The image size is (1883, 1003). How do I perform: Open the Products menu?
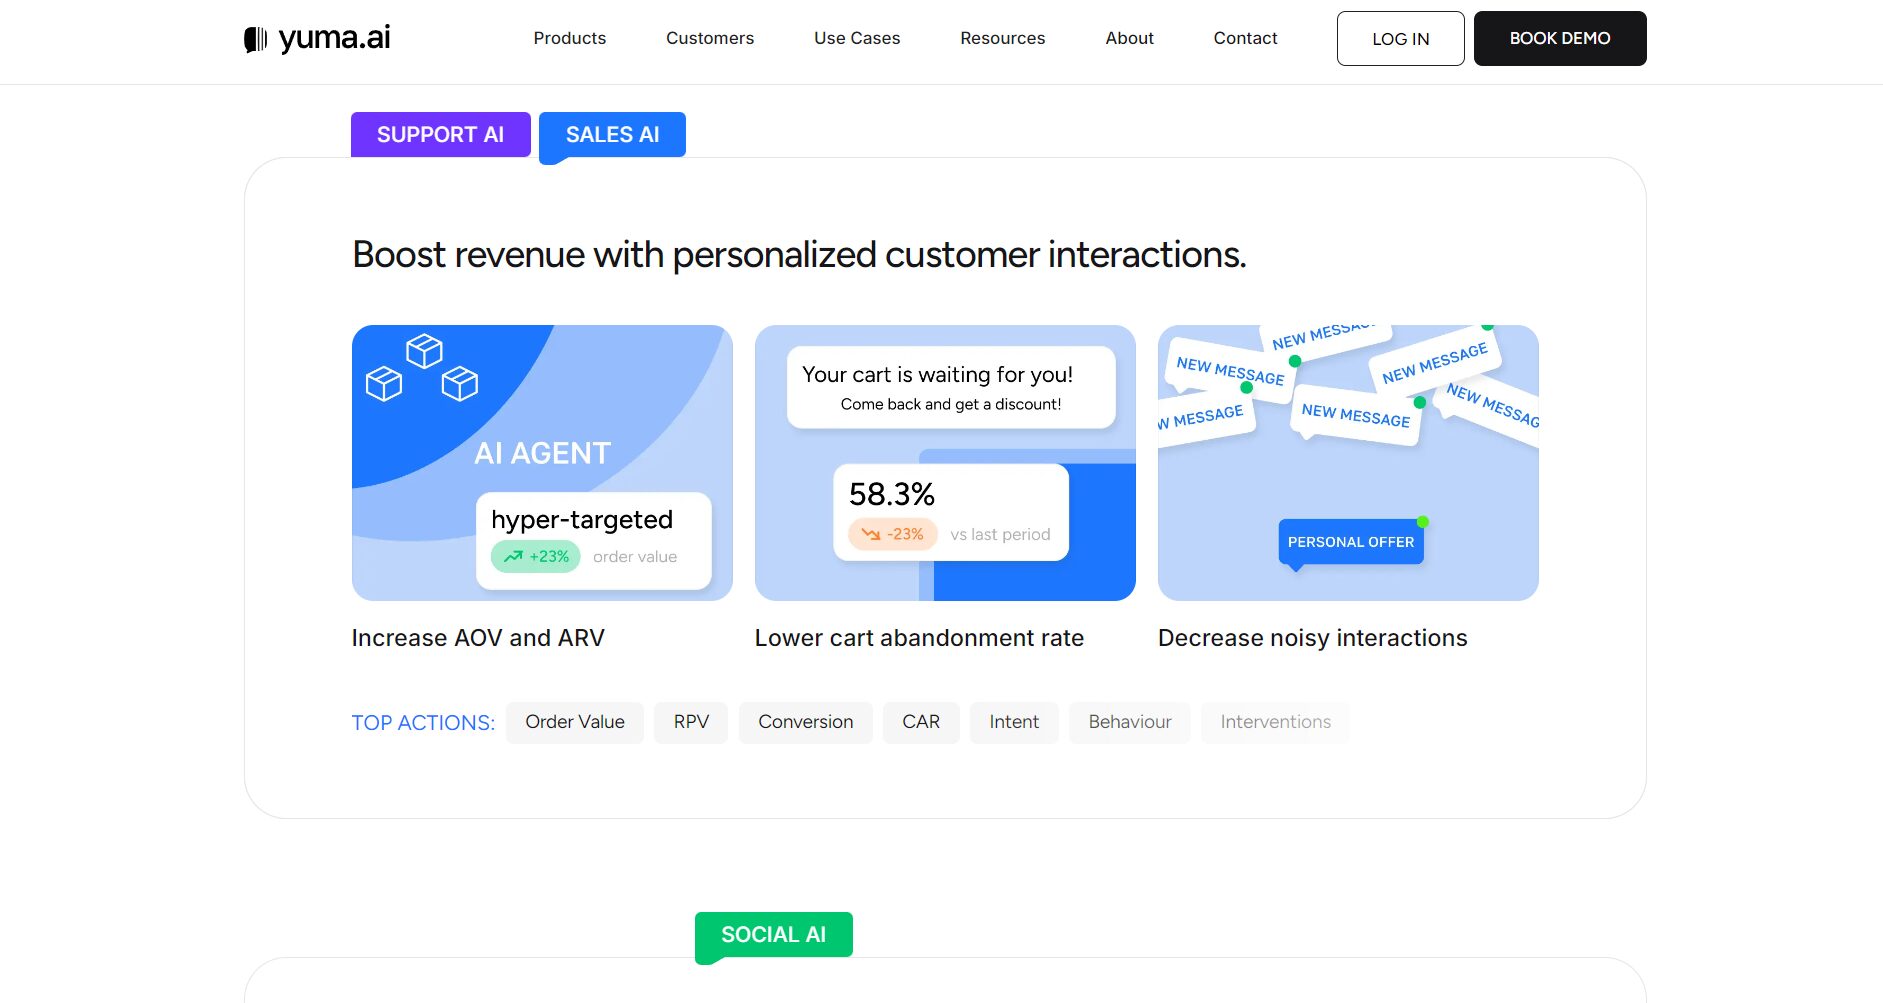pyautogui.click(x=569, y=38)
